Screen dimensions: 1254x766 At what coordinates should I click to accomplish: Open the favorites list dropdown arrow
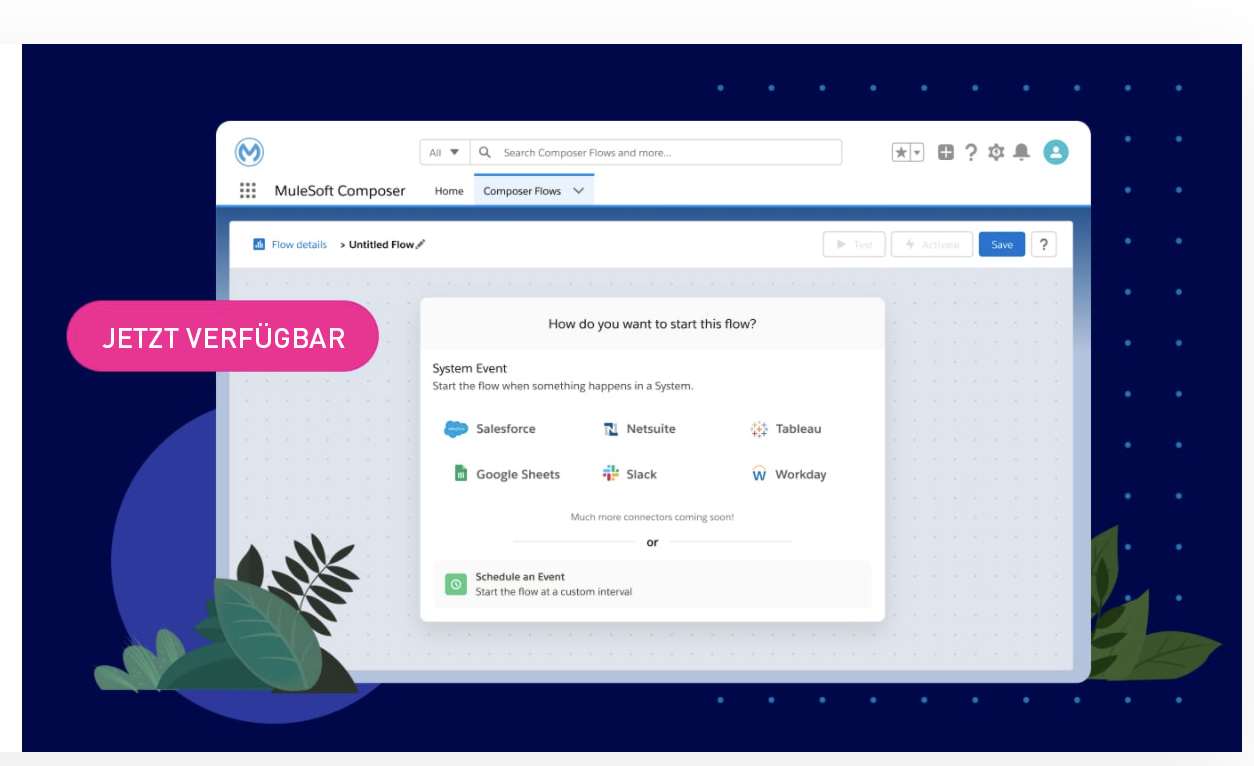(x=917, y=152)
